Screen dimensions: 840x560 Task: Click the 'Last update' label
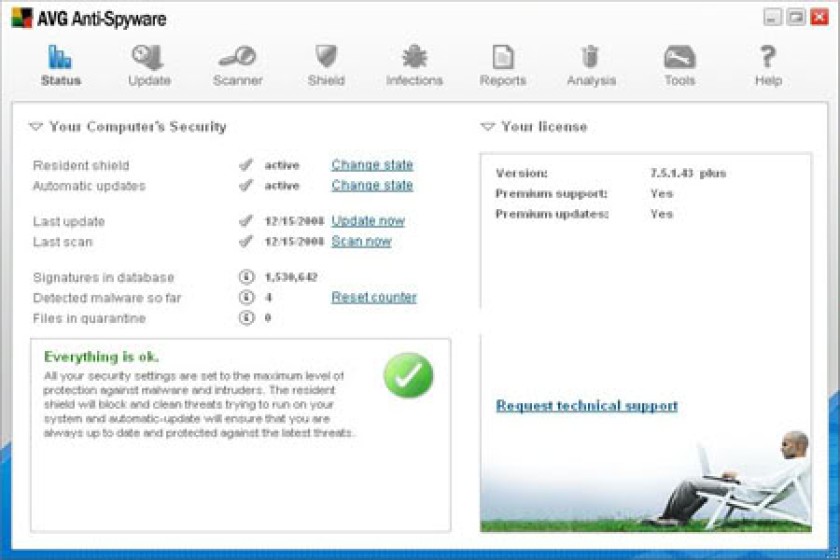[69, 221]
